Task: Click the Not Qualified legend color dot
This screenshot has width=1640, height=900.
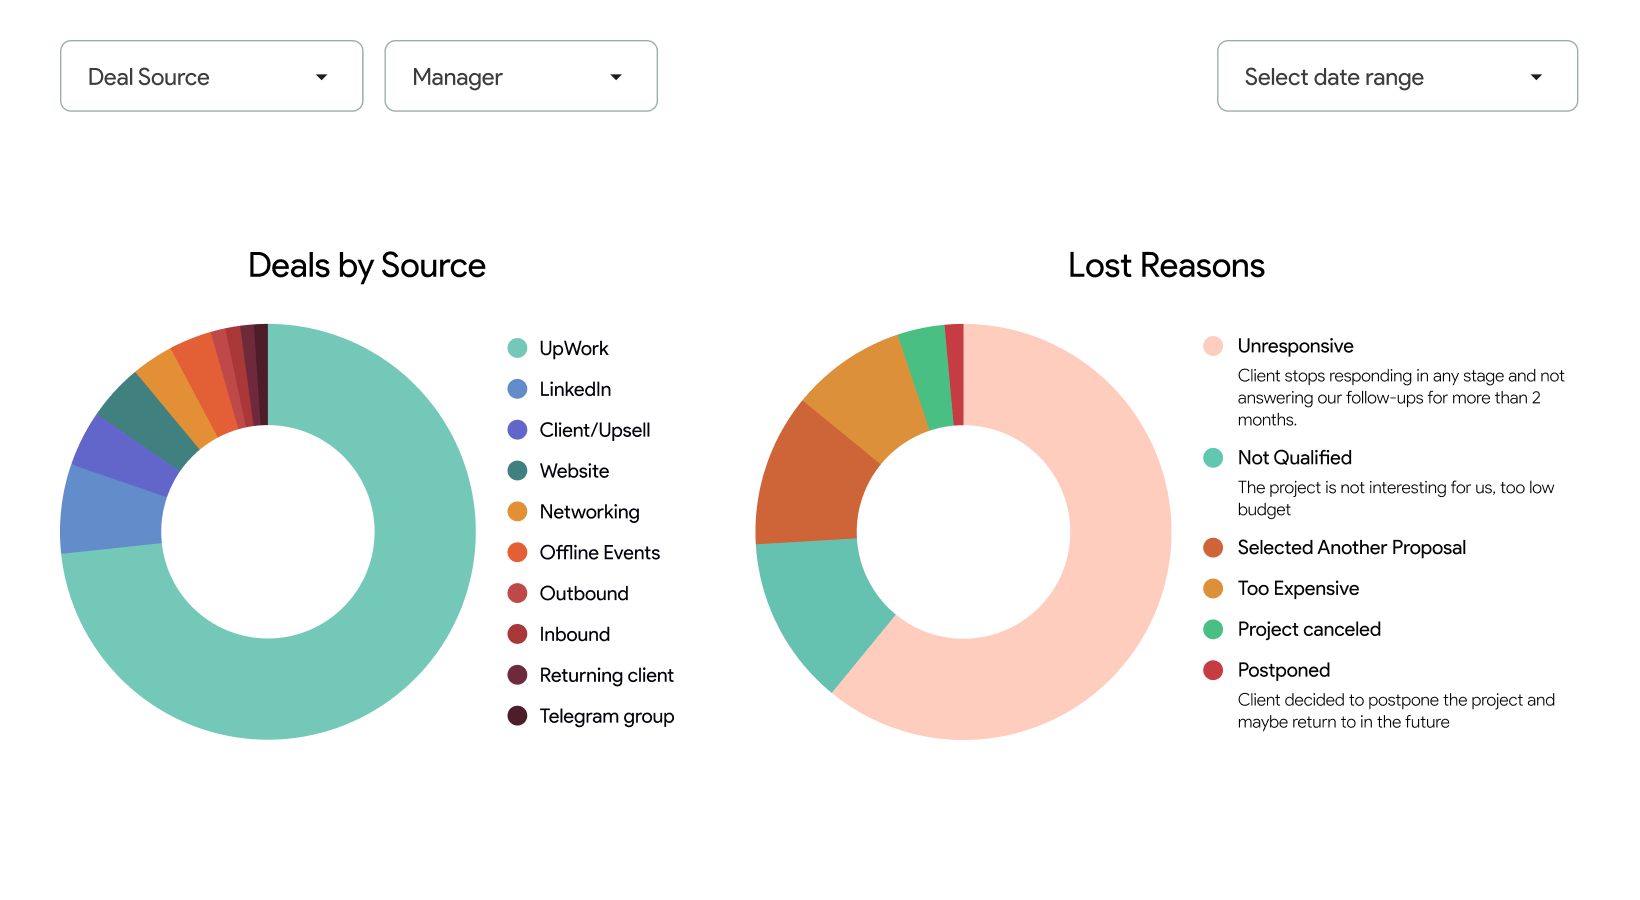Action: tap(1212, 458)
